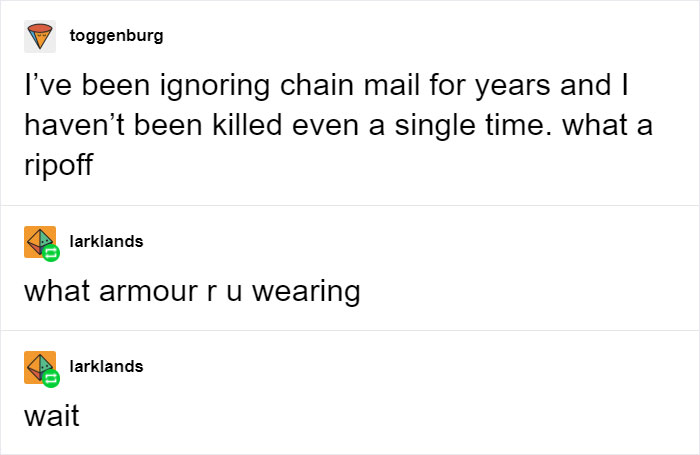Open larklands username on 'what armour' reply
The image size is (700, 455).
(107, 241)
